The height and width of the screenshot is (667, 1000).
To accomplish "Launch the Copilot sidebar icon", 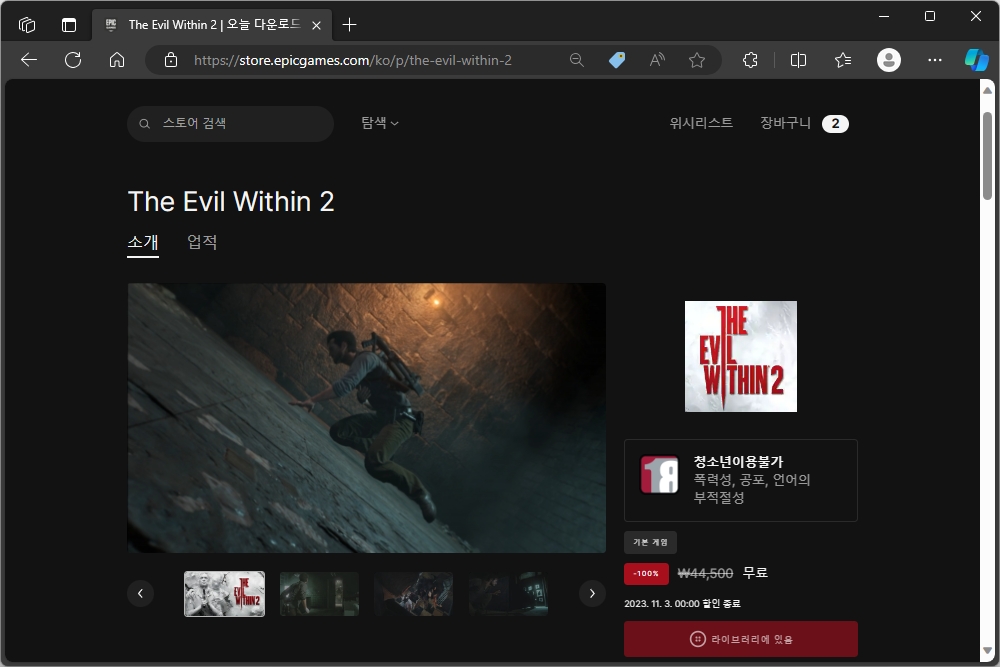I will [976, 60].
